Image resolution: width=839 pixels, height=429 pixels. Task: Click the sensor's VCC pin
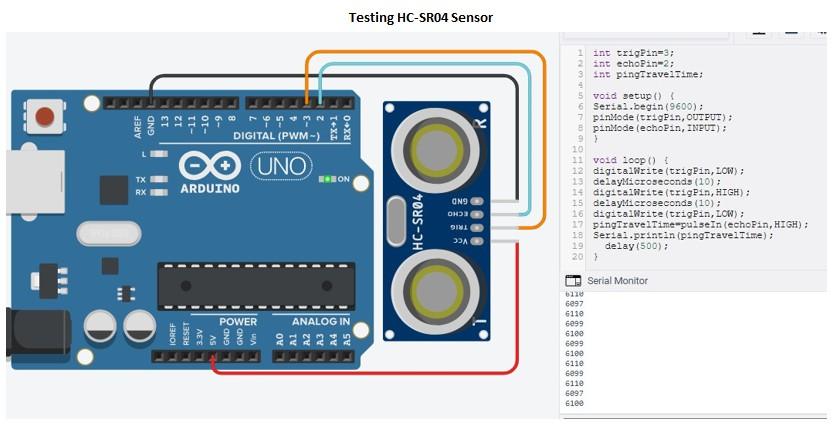[477, 241]
